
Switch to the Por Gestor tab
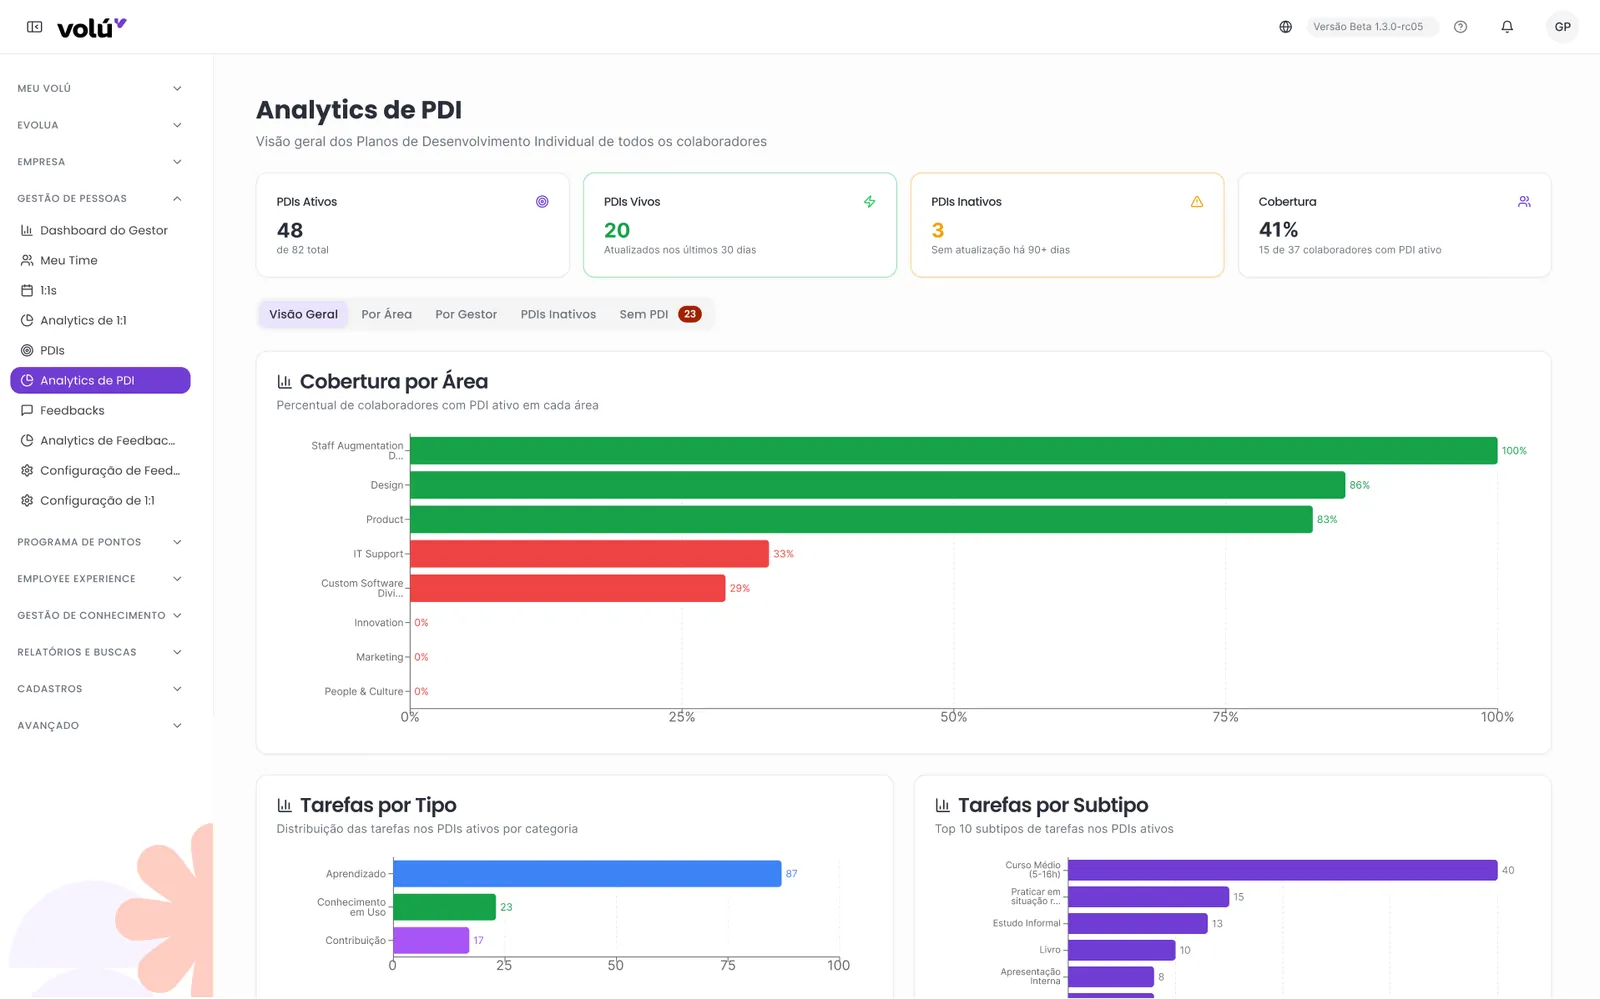[x=466, y=314]
